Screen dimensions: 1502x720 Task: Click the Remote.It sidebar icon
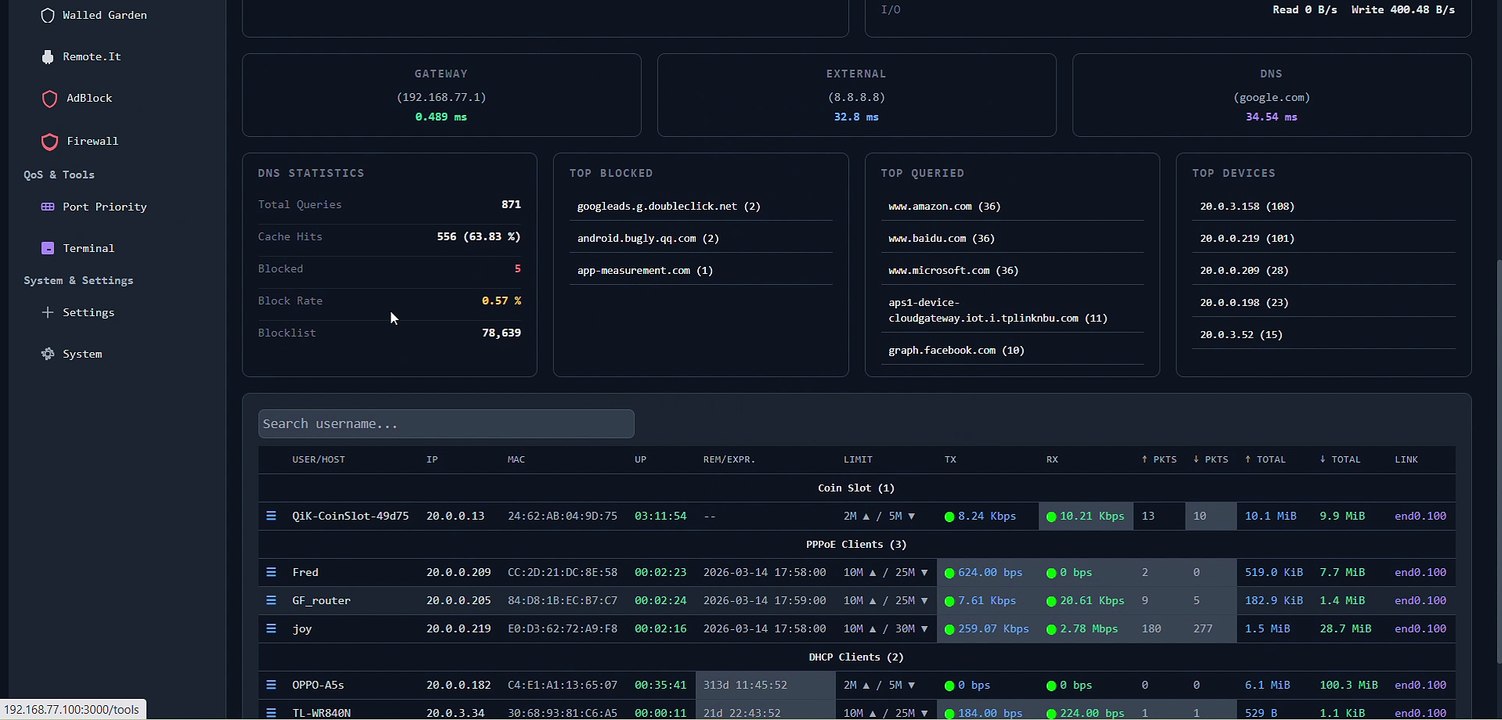coord(48,57)
